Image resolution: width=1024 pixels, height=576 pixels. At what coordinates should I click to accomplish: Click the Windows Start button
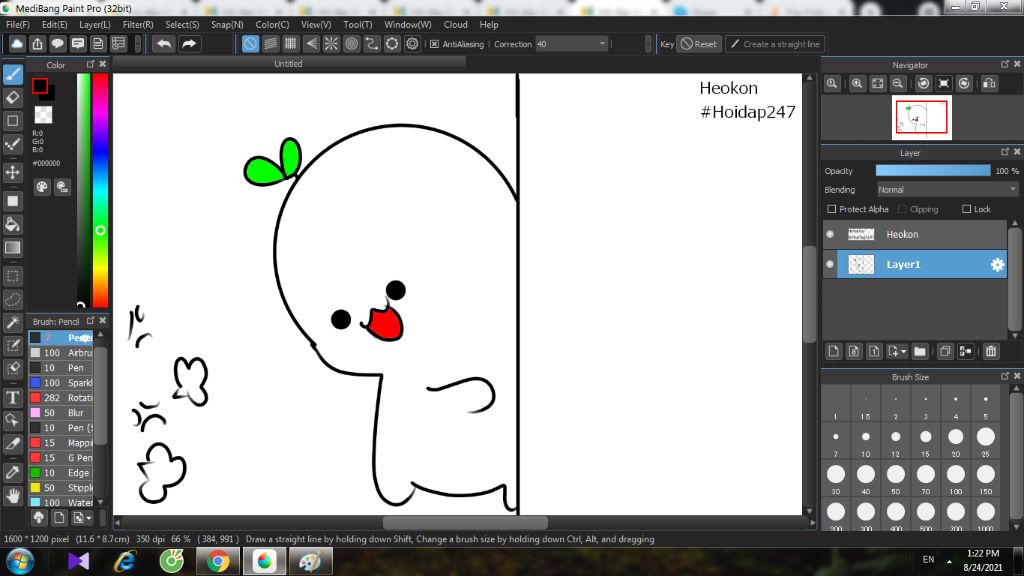20,561
